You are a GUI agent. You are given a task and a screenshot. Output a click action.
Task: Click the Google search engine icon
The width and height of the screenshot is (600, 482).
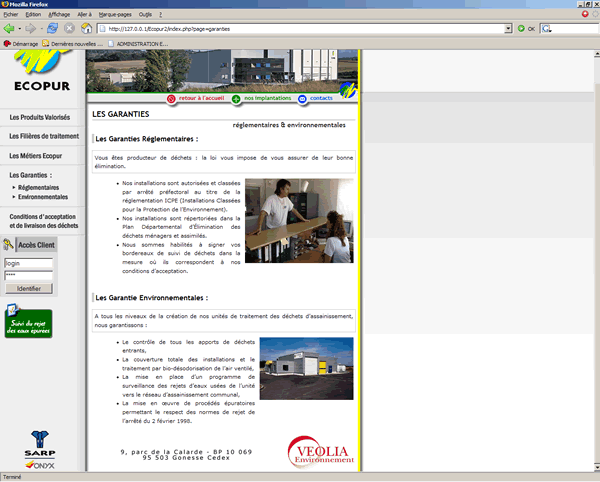tap(546, 29)
